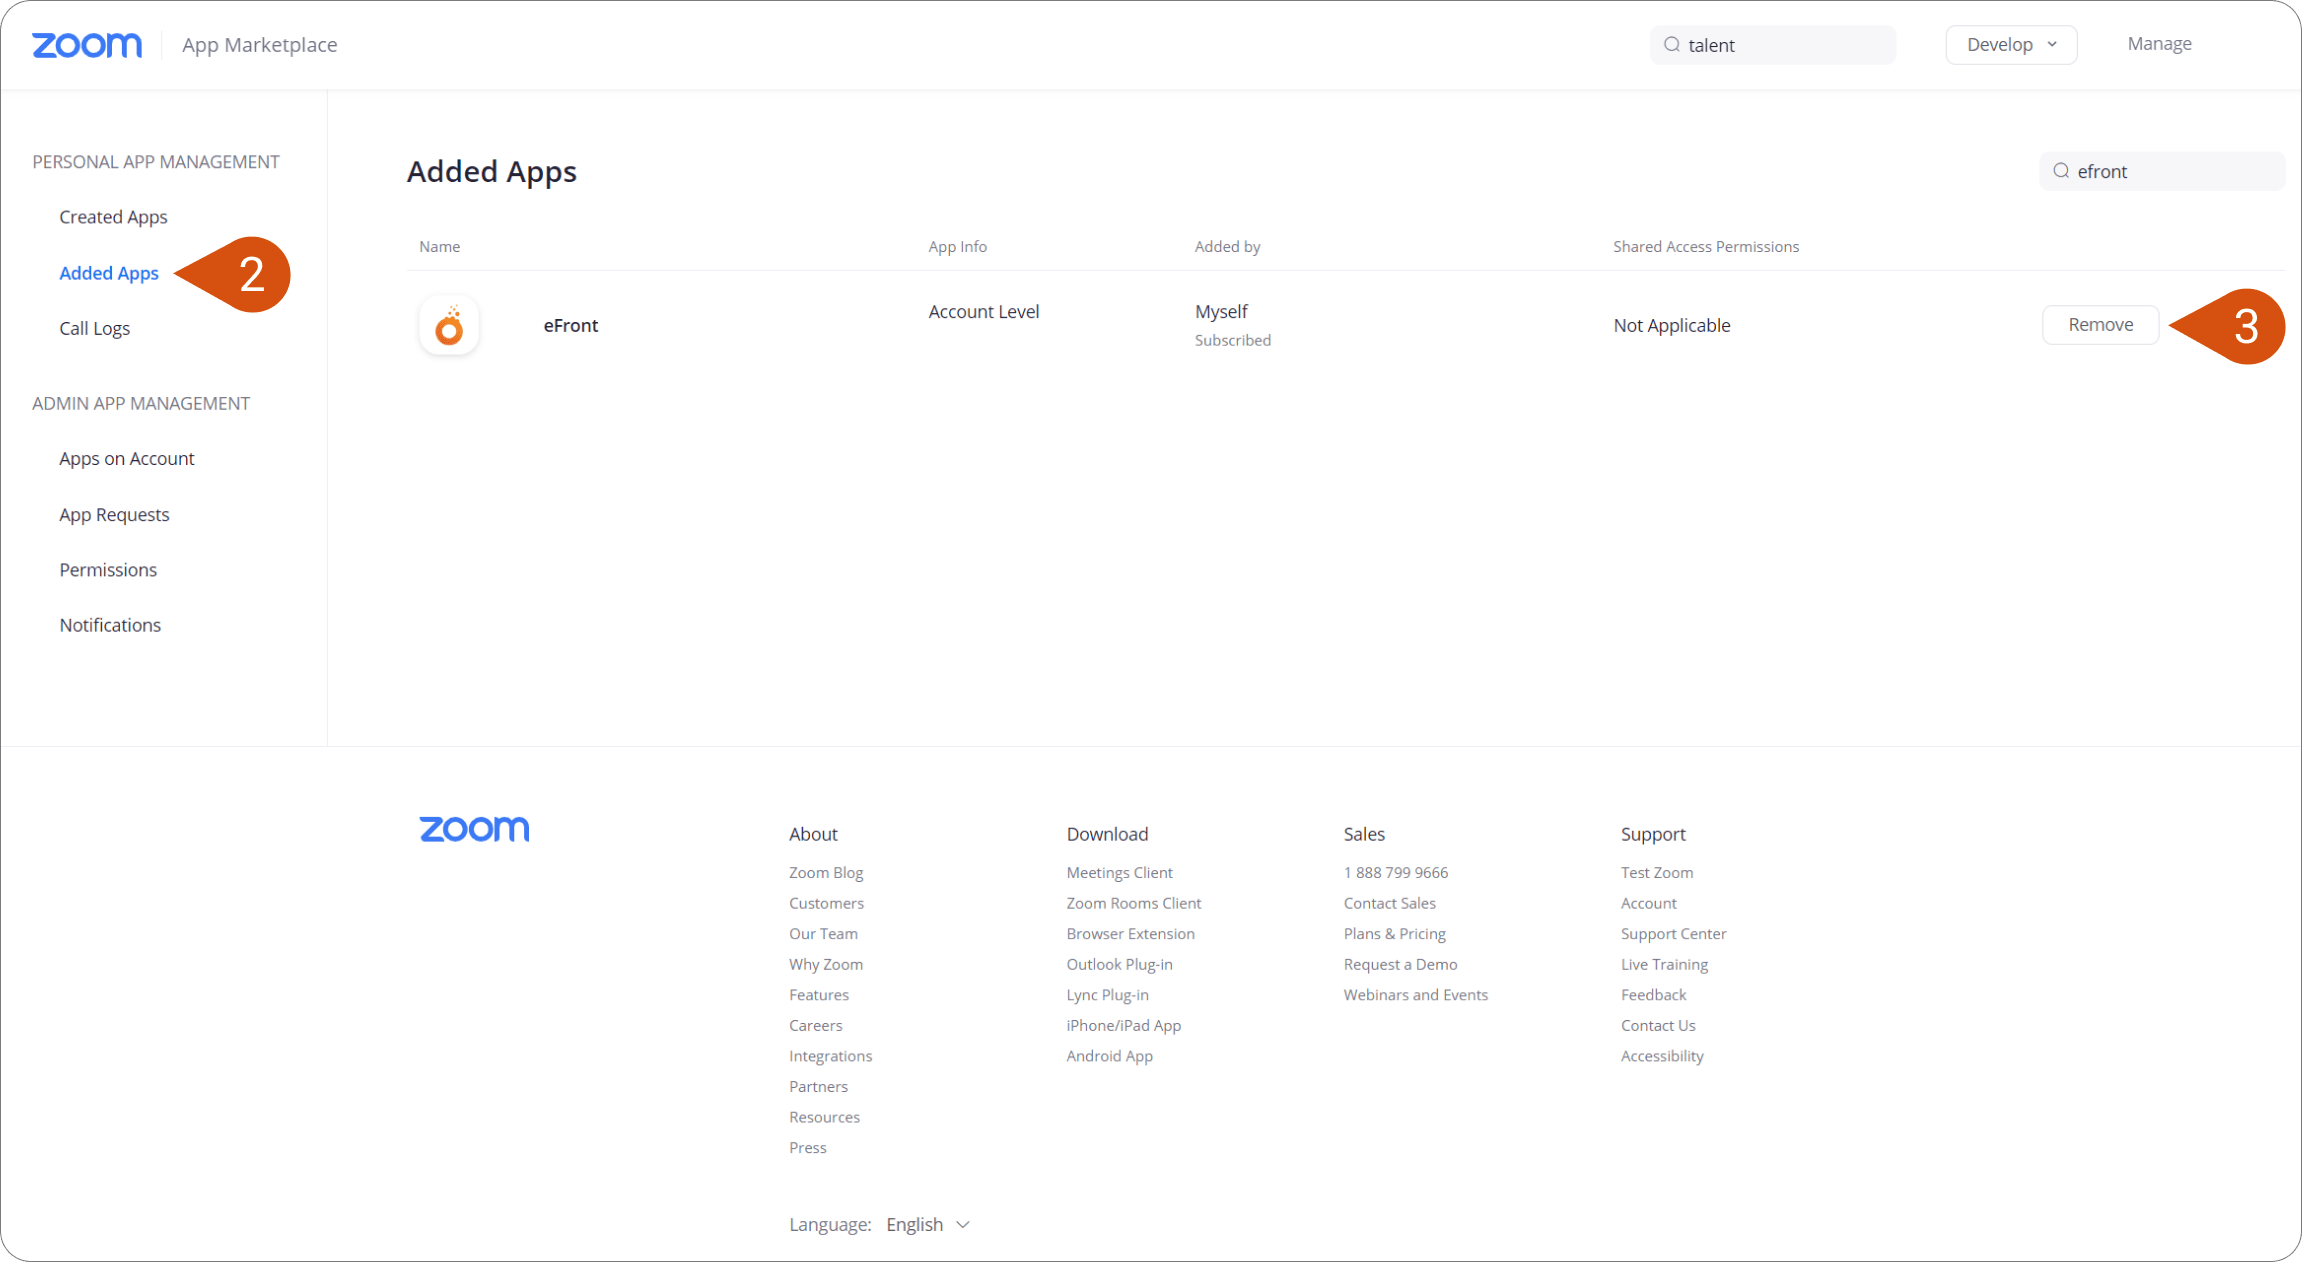
Task: Open the Support Center footer link
Action: (1673, 933)
